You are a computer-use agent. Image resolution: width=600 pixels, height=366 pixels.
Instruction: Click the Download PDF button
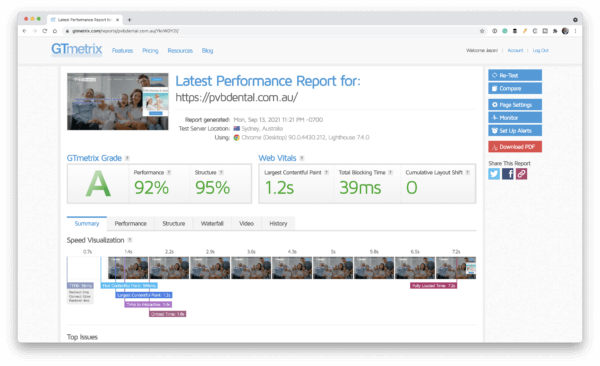coord(515,147)
